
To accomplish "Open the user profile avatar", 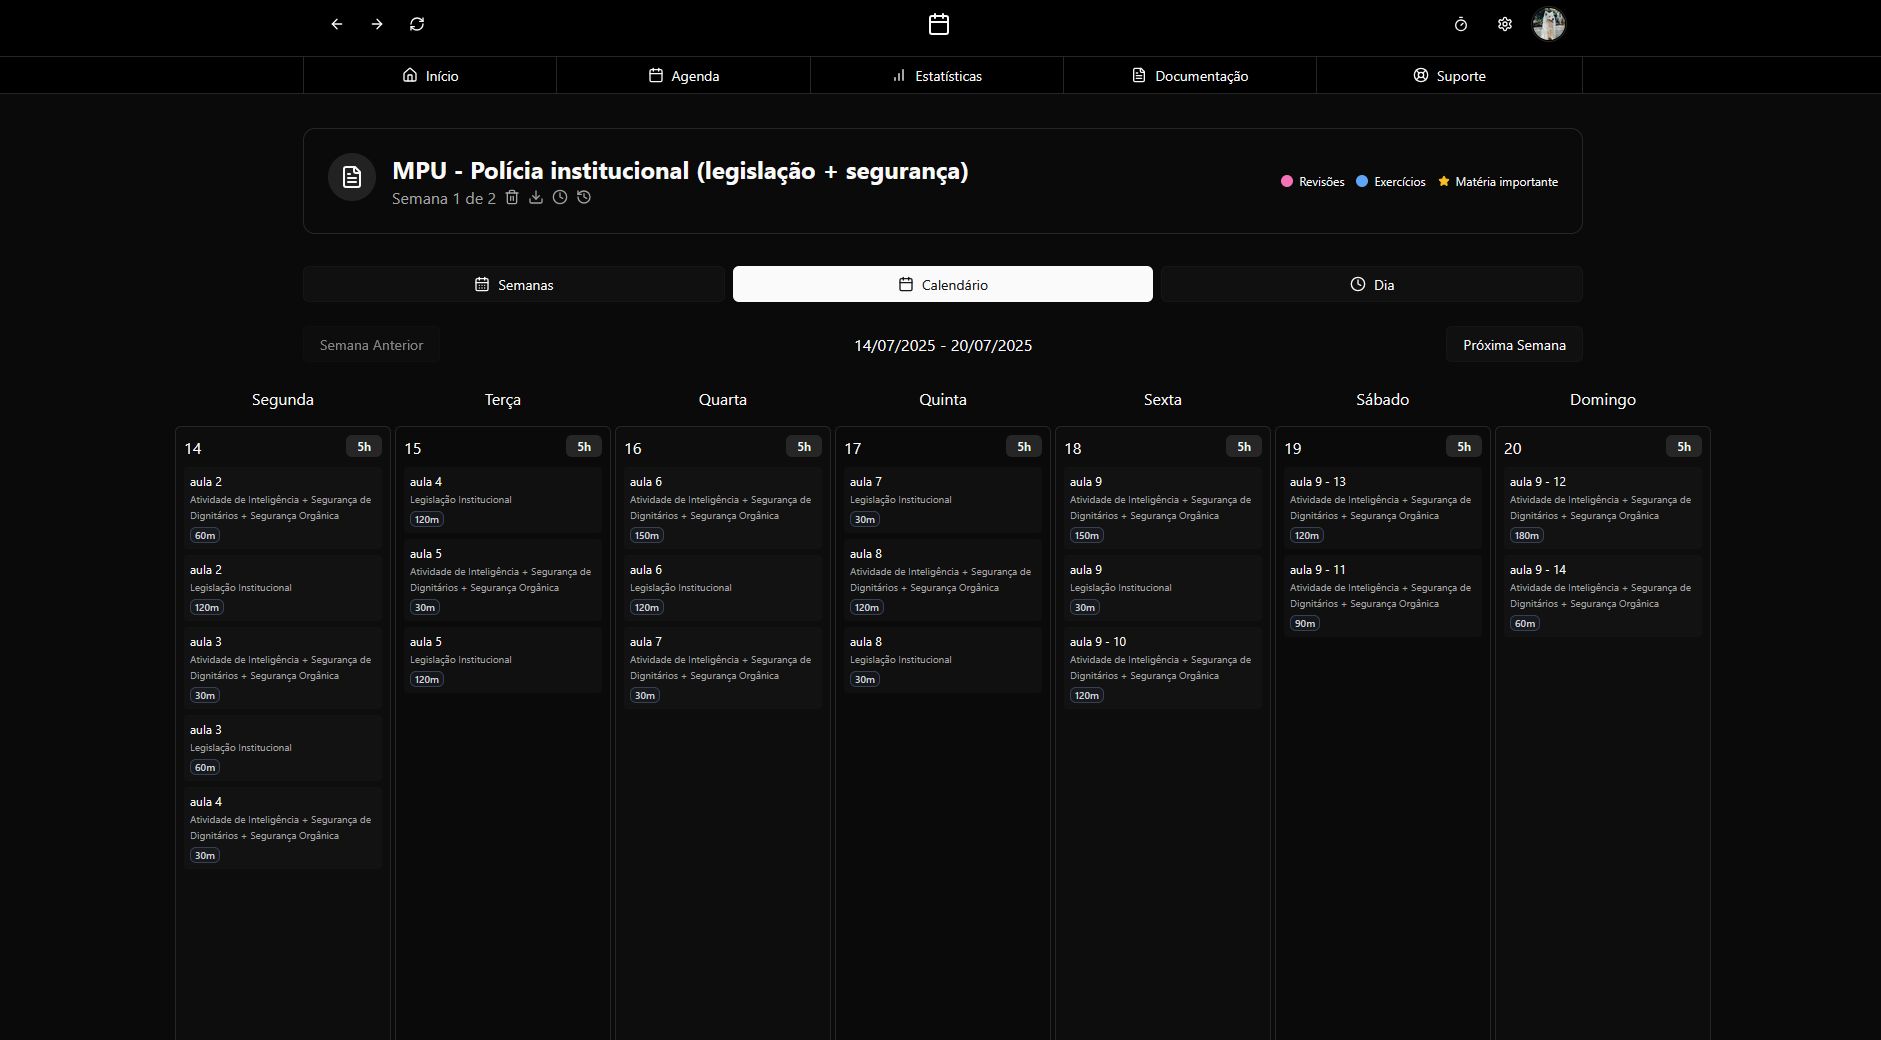I will coord(1549,24).
